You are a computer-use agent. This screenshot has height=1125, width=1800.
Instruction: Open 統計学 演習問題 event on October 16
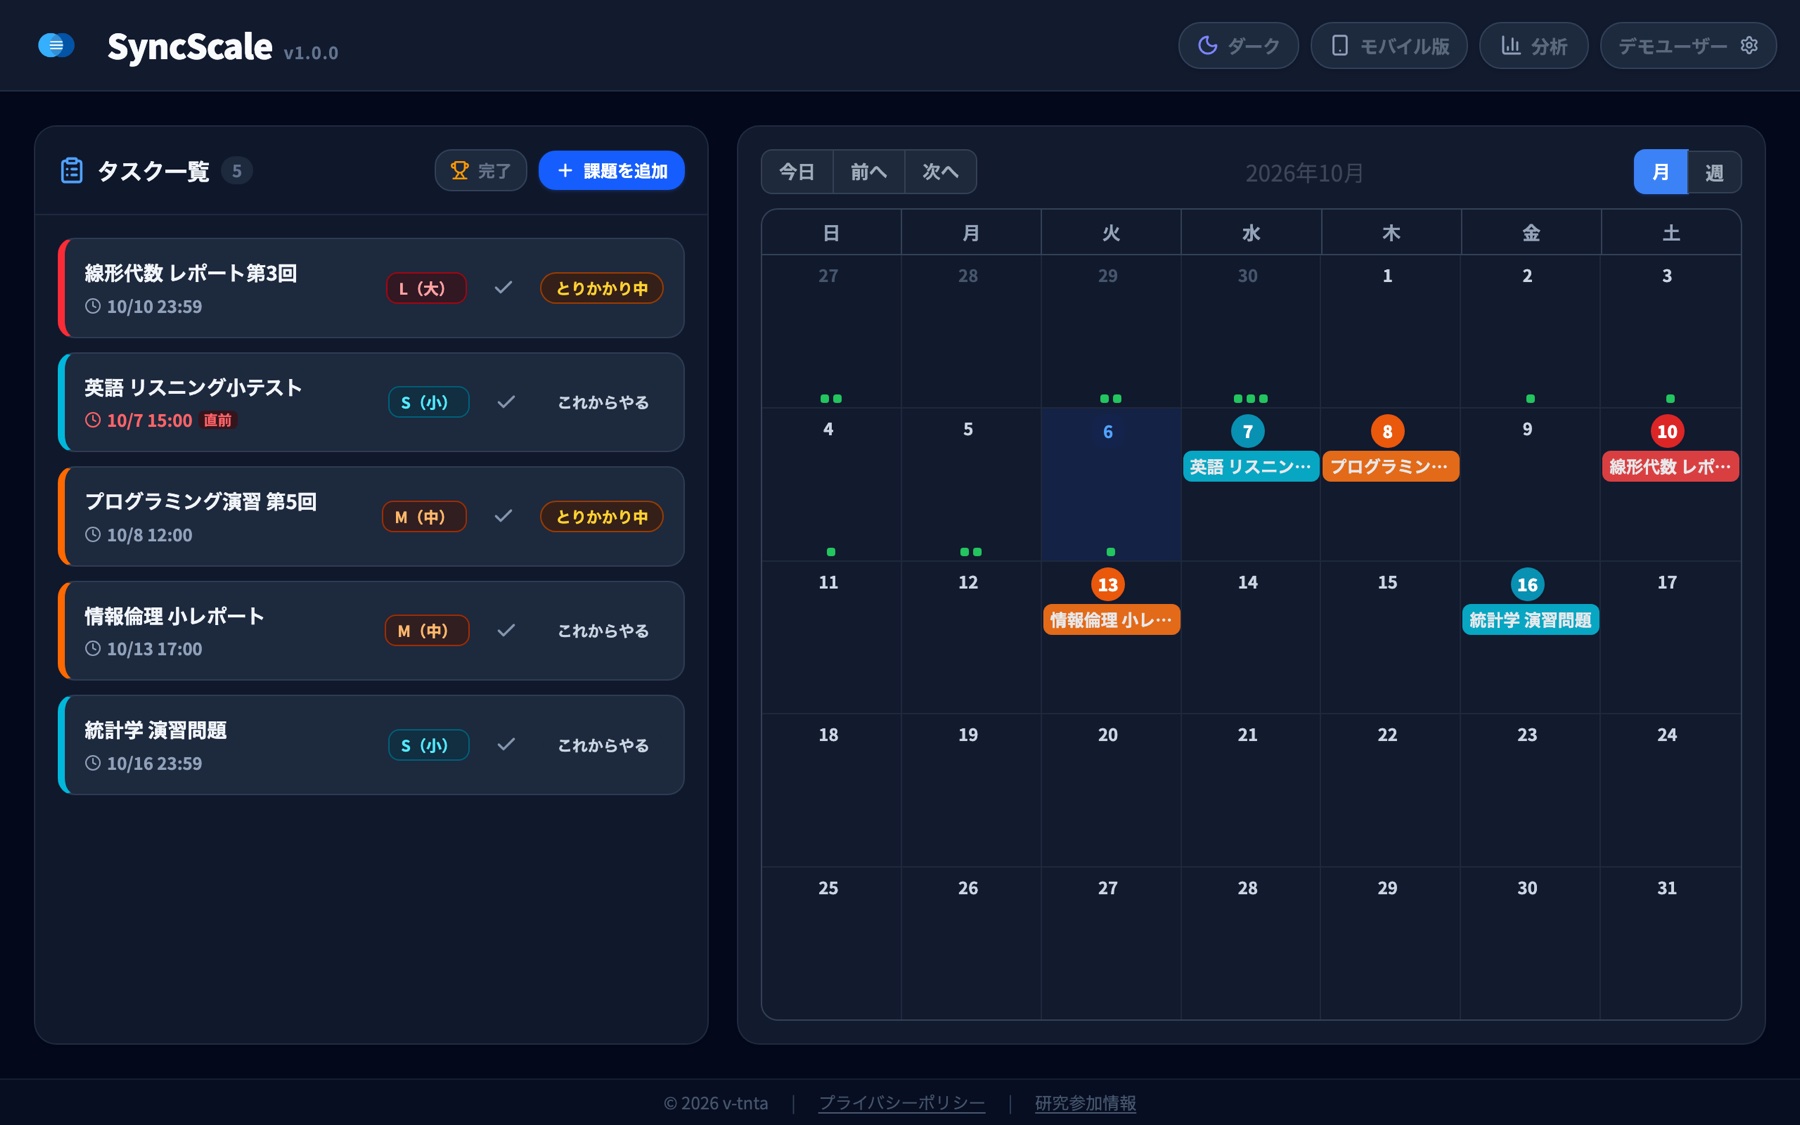click(1530, 620)
